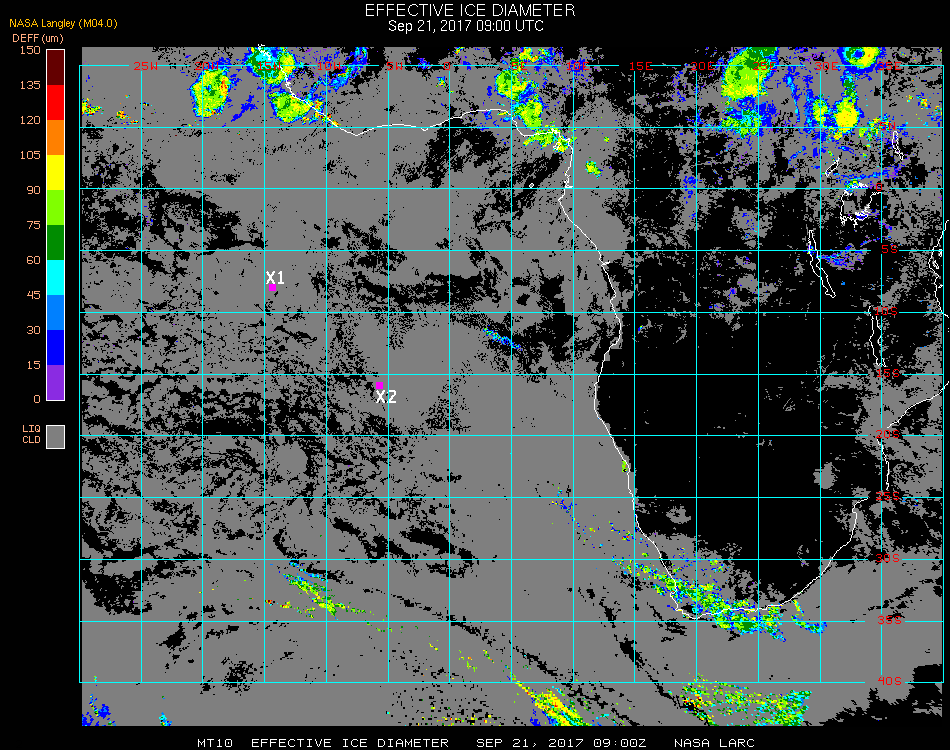Click the "25S" latitude label
Screen dimensions: 950x750
click(x=888, y=497)
